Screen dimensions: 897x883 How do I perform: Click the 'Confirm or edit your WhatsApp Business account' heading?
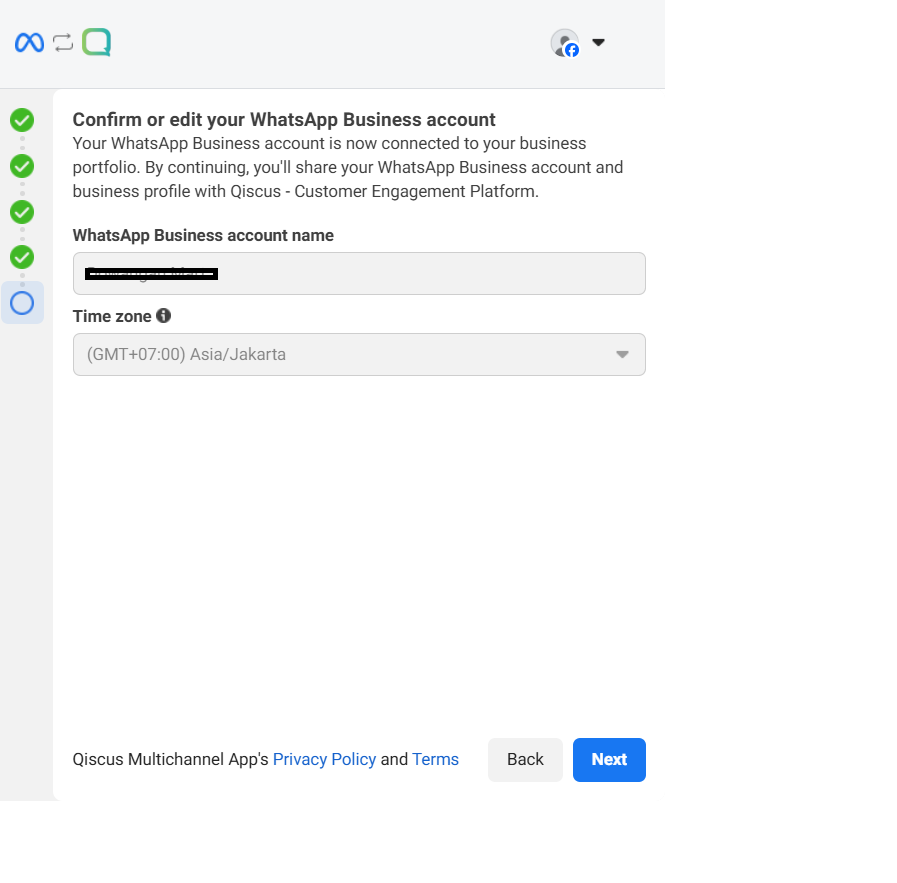click(x=284, y=120)
